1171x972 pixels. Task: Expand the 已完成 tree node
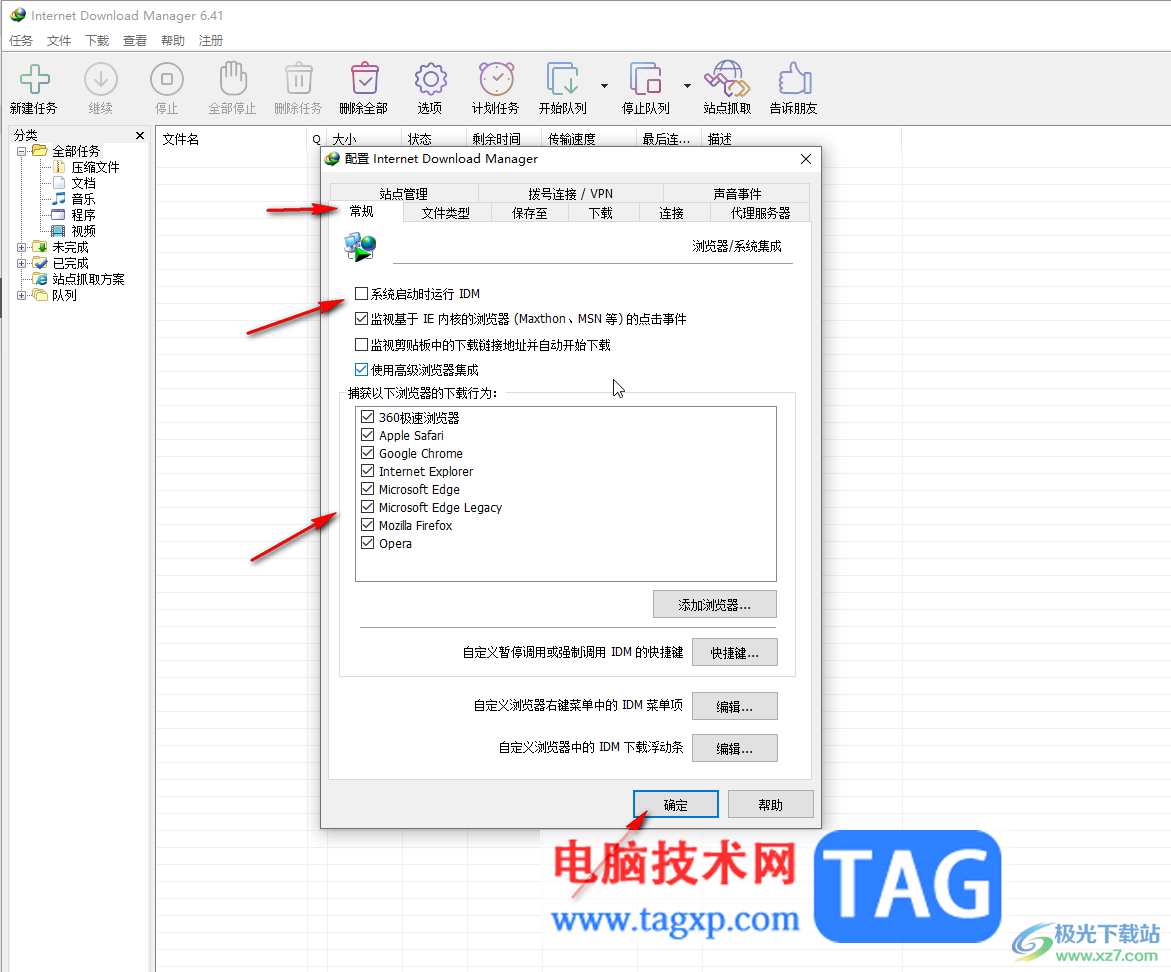pyautogui.click(x=22, y=264)
